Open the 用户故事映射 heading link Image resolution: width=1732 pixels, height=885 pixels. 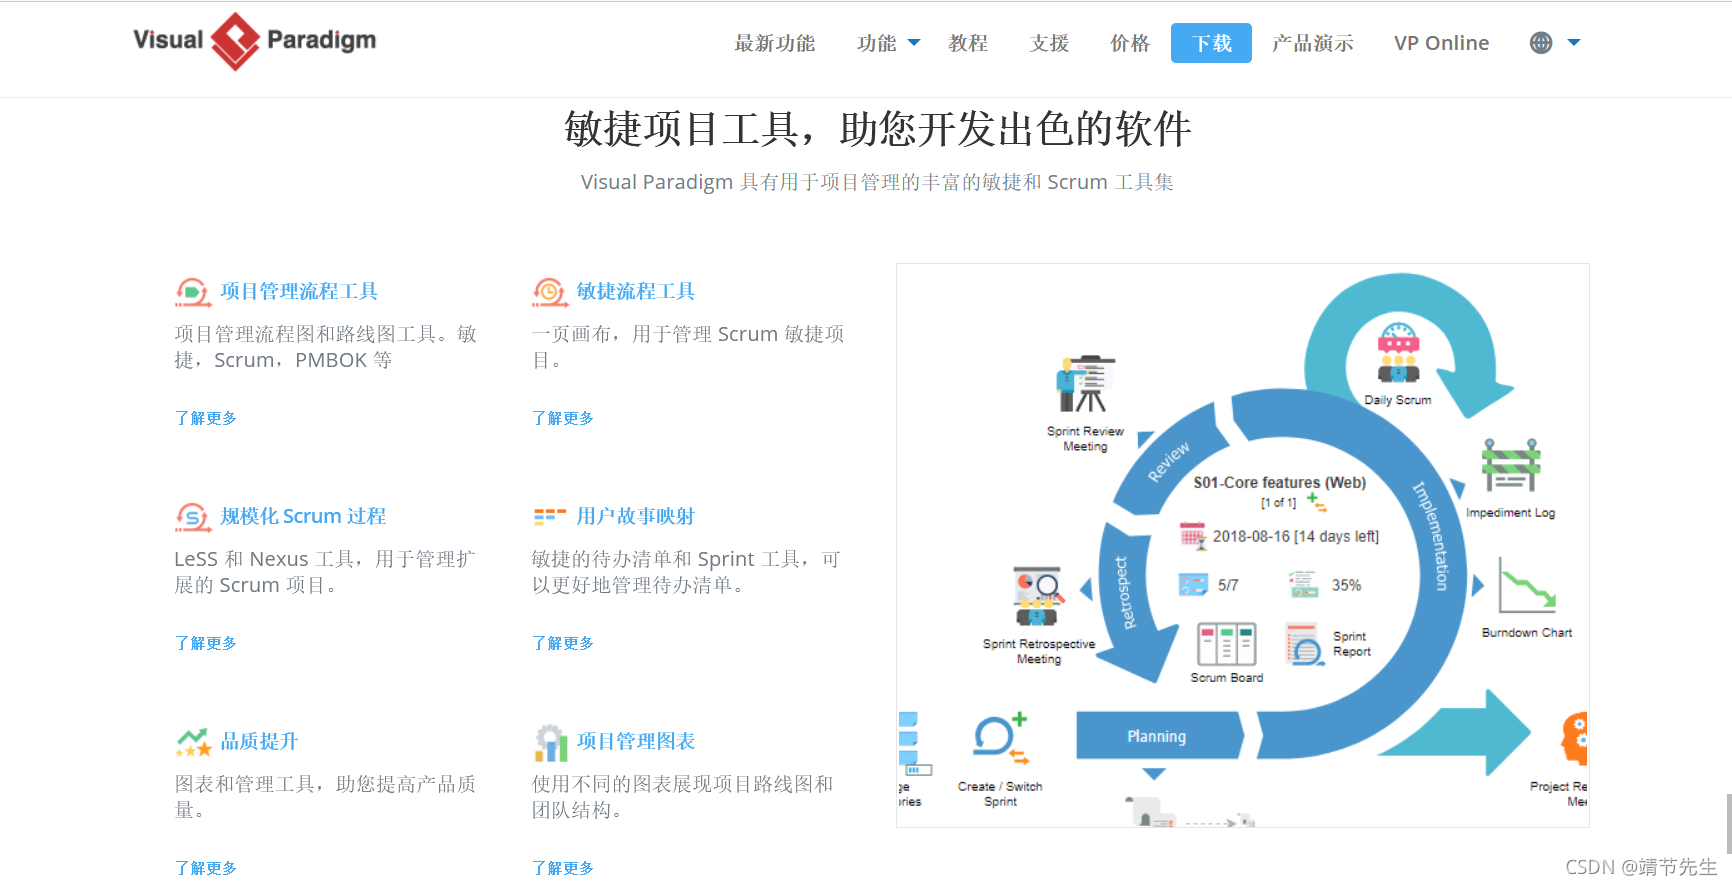[636, 516]
